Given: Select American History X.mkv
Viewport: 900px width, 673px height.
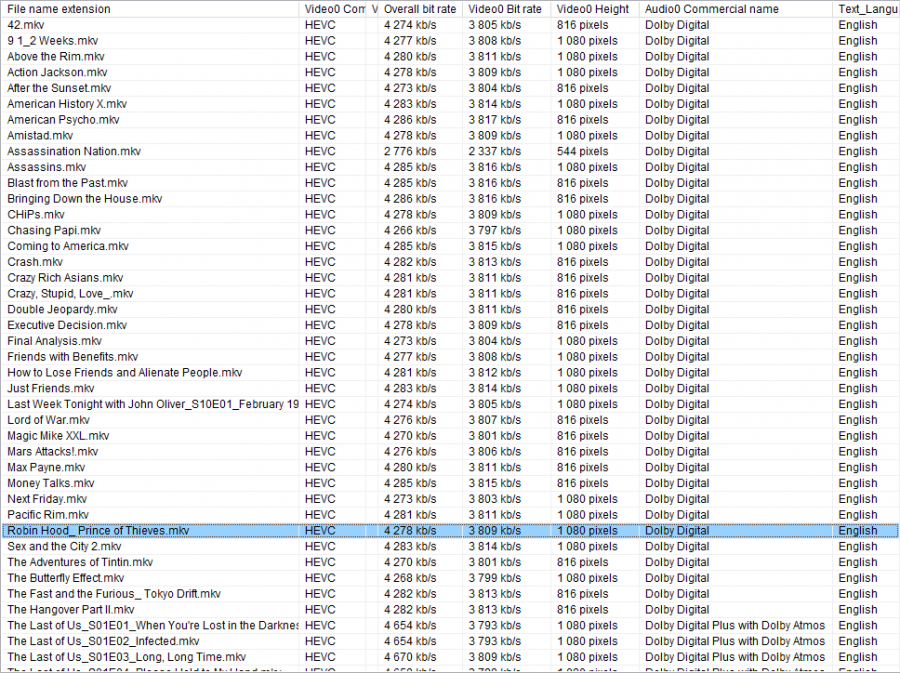Looking at the screenshot, I should pyautogui.click(x=67, y=104).
